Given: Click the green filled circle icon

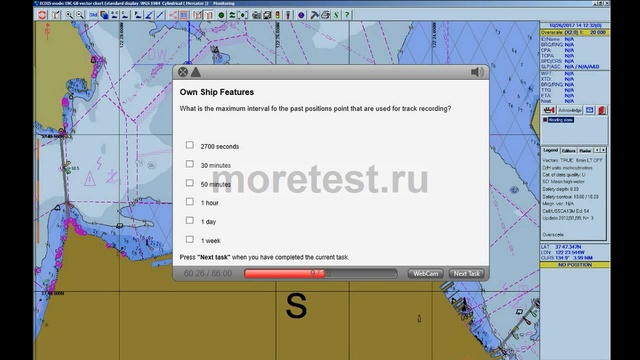Looking at the screenshot, I should point(221,15).
